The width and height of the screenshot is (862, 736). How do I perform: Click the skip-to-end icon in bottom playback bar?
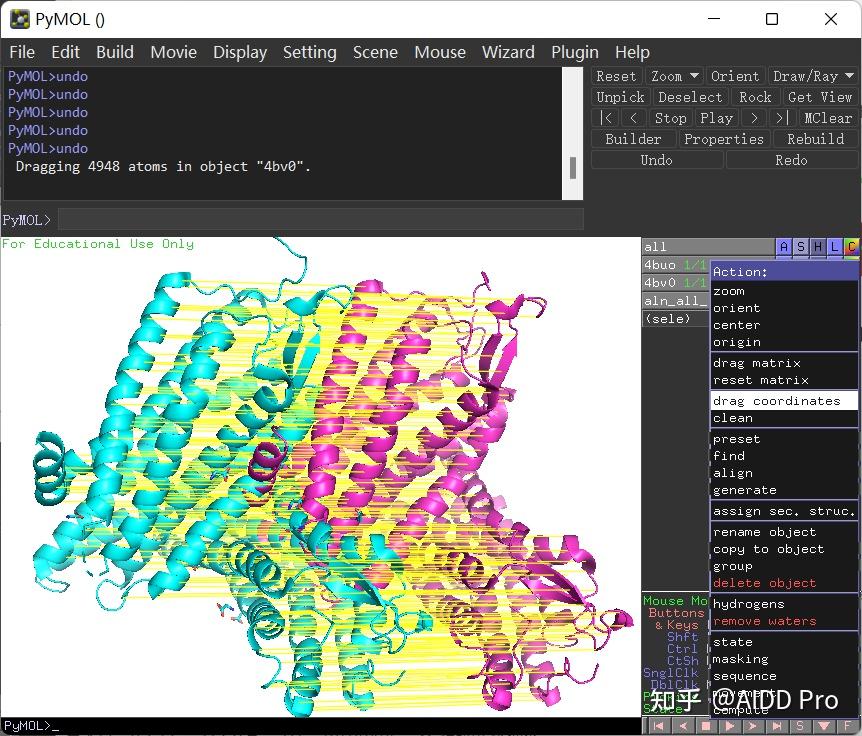pos(777,726)
